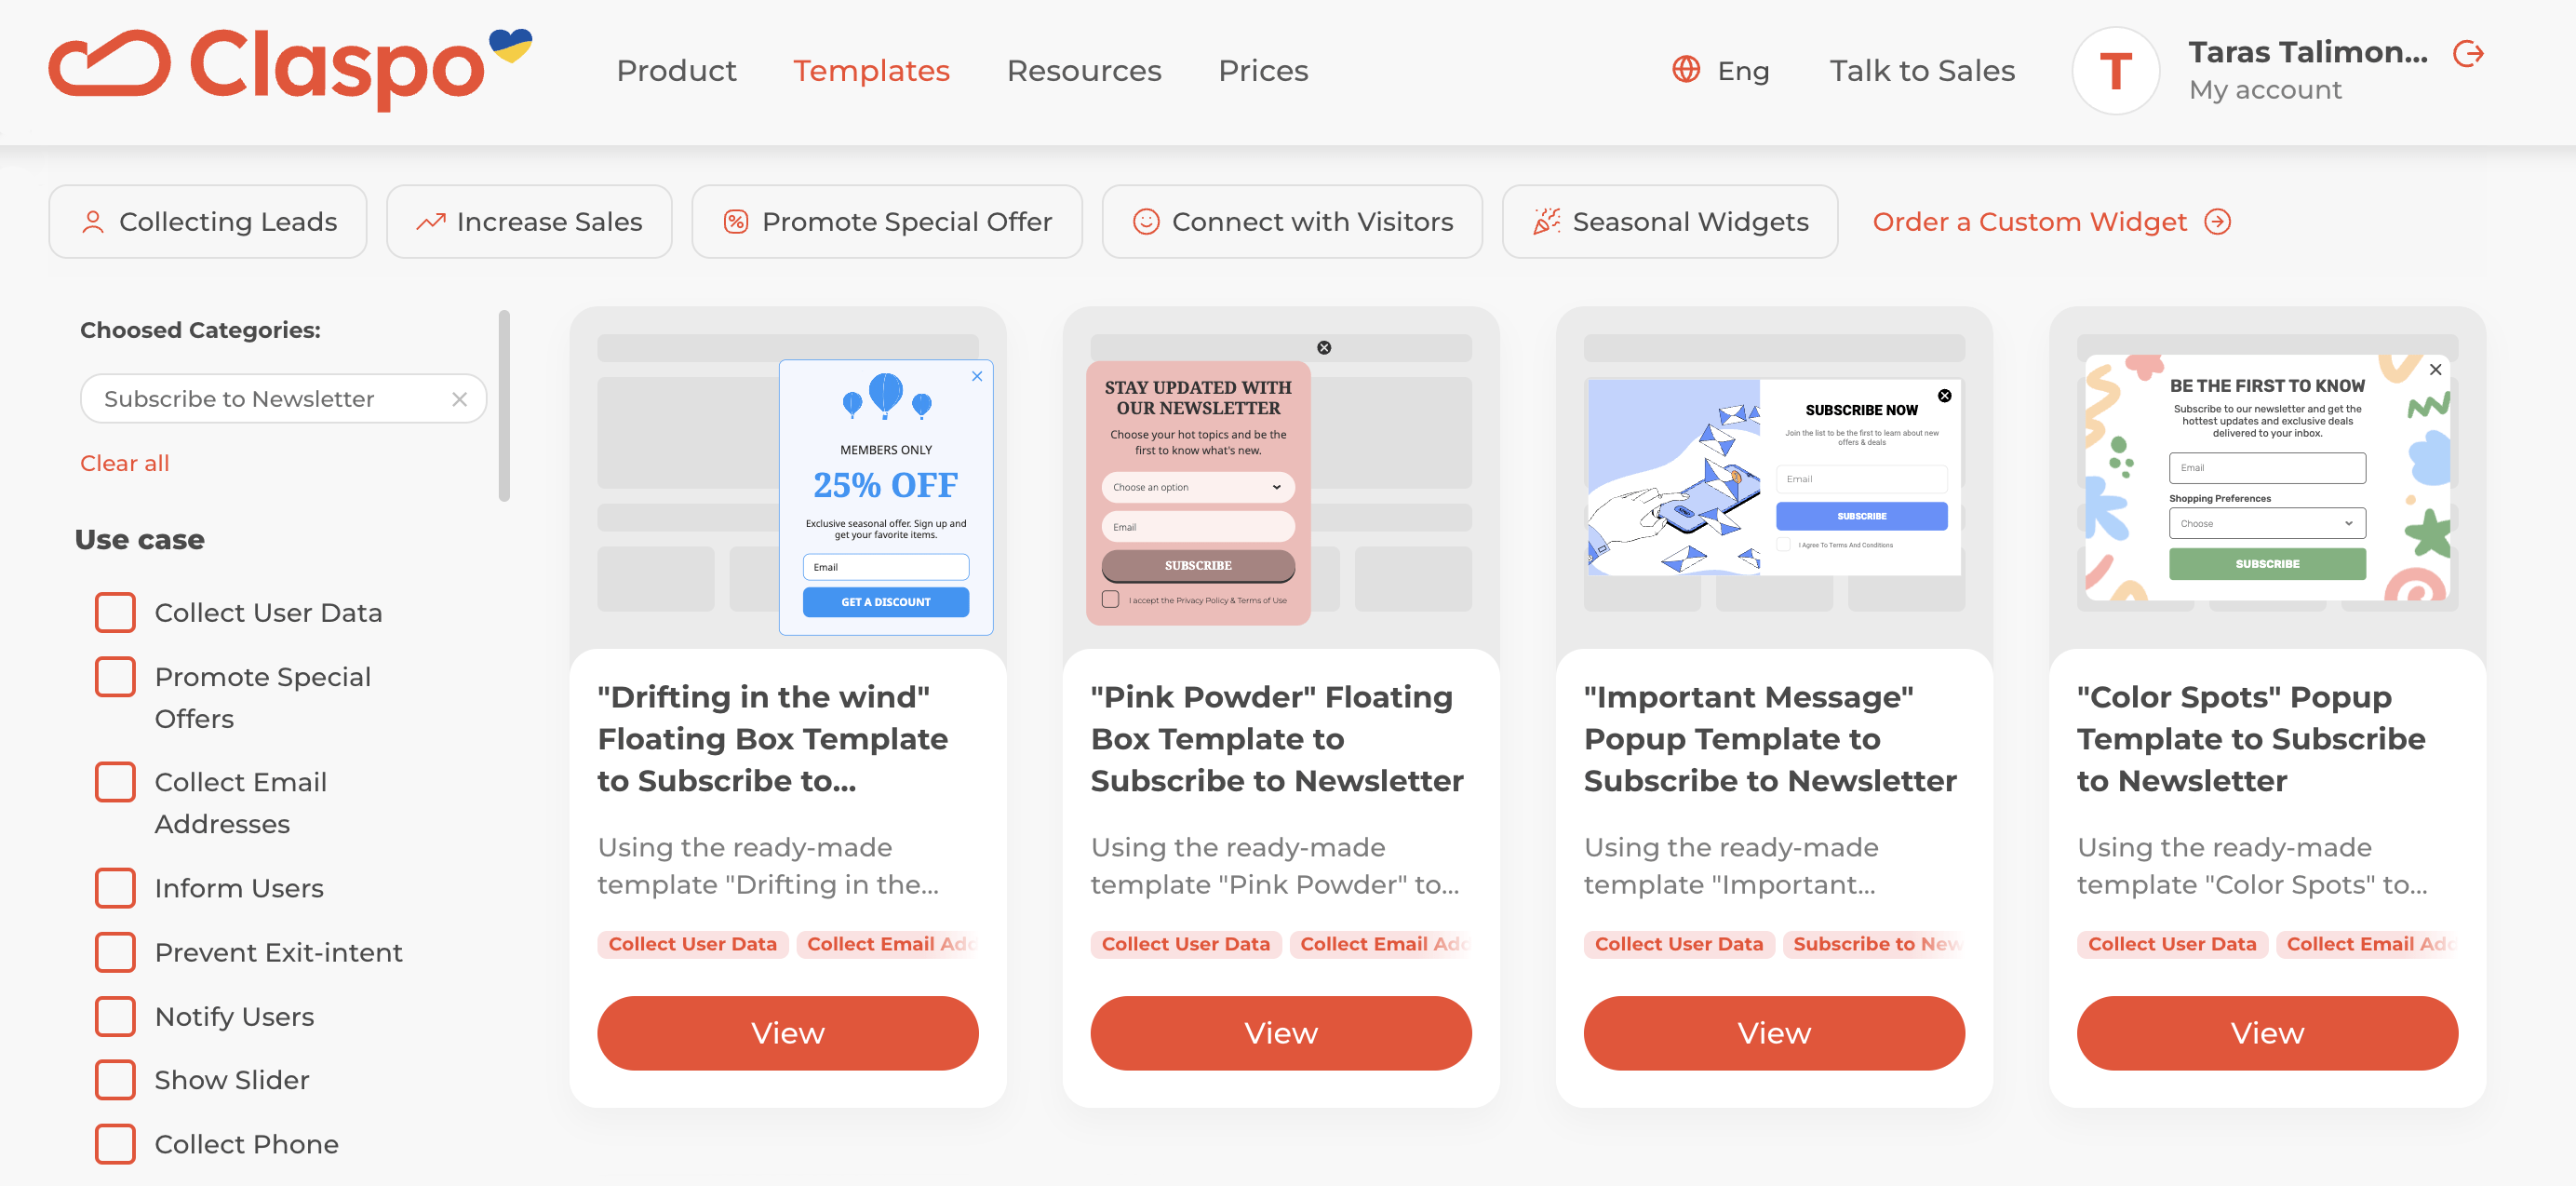Screen dimensions: 2576x1186
Task: Remove Subscribe to Newsletter filter with X
Action: (x=459, y=399)
